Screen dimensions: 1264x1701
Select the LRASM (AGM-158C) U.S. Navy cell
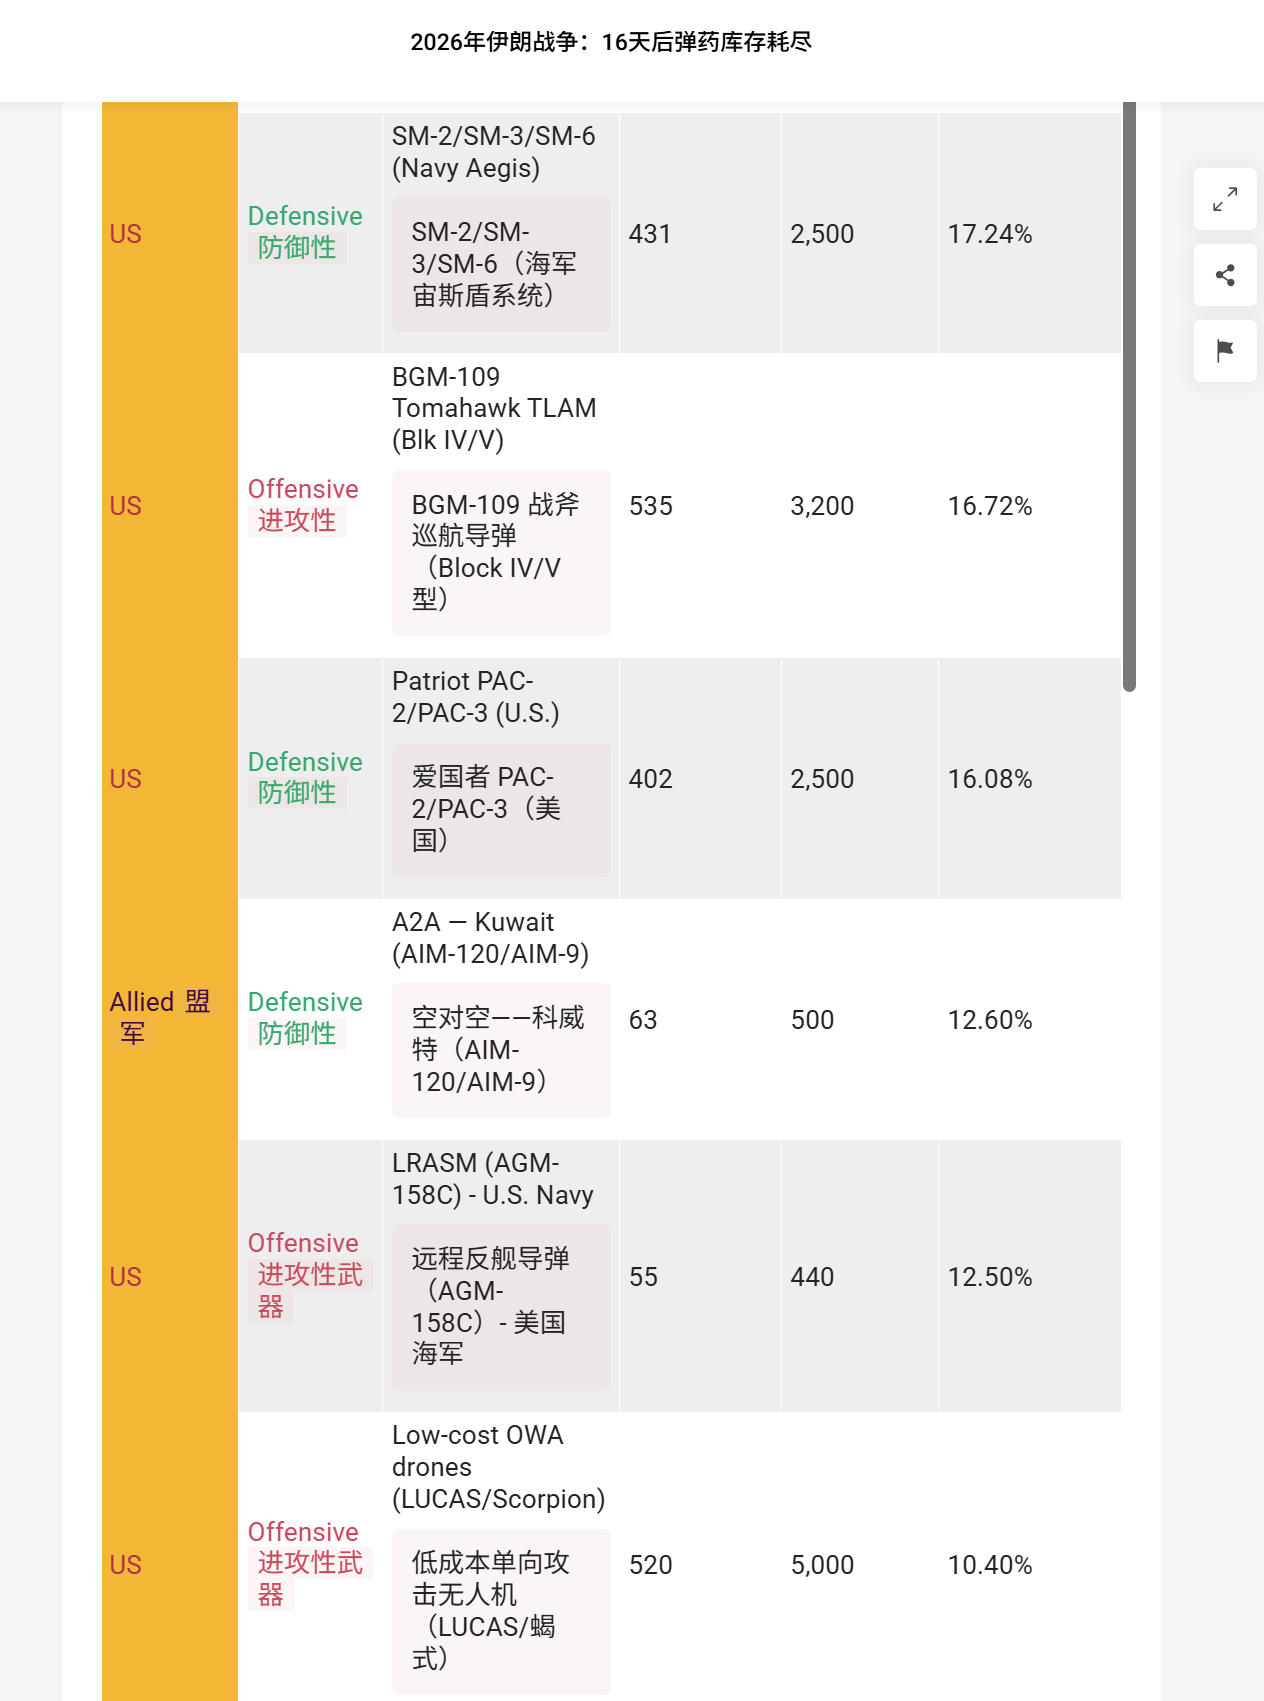point(492,1178)
